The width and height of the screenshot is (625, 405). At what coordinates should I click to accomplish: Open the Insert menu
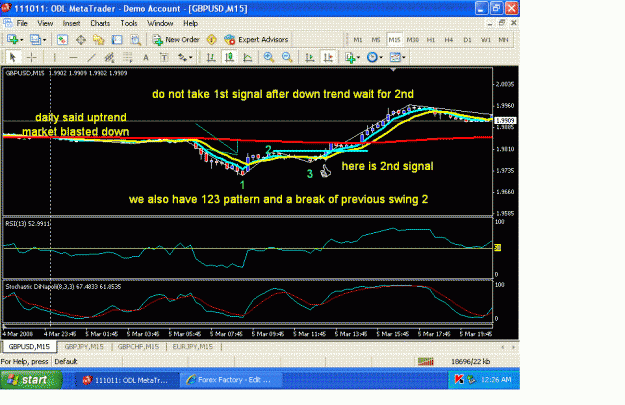coord(71,23)
